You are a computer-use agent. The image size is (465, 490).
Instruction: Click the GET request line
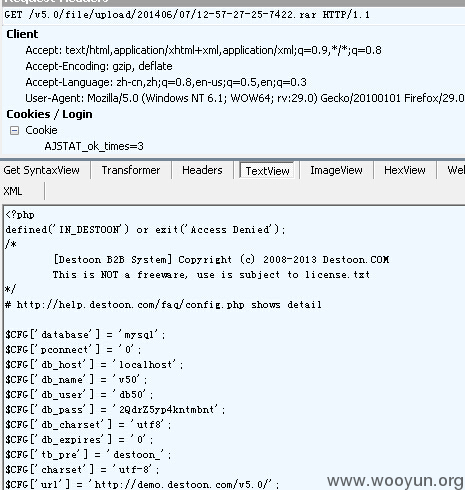click(x=187, y=15)
